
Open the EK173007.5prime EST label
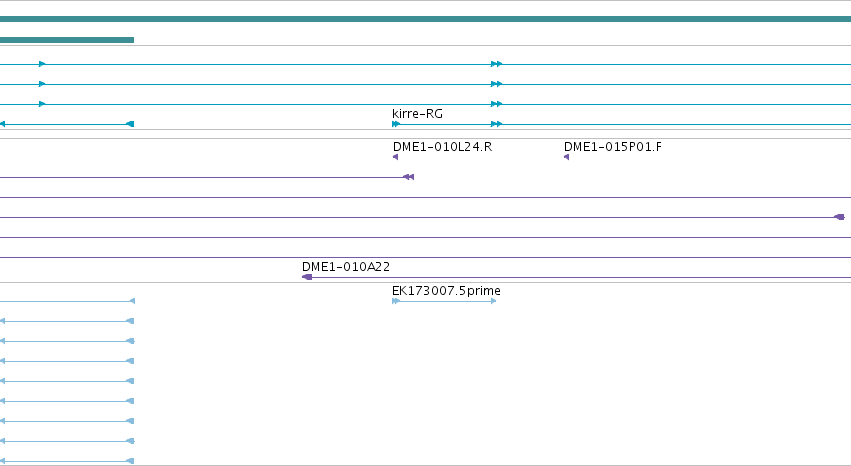point(446,291)
